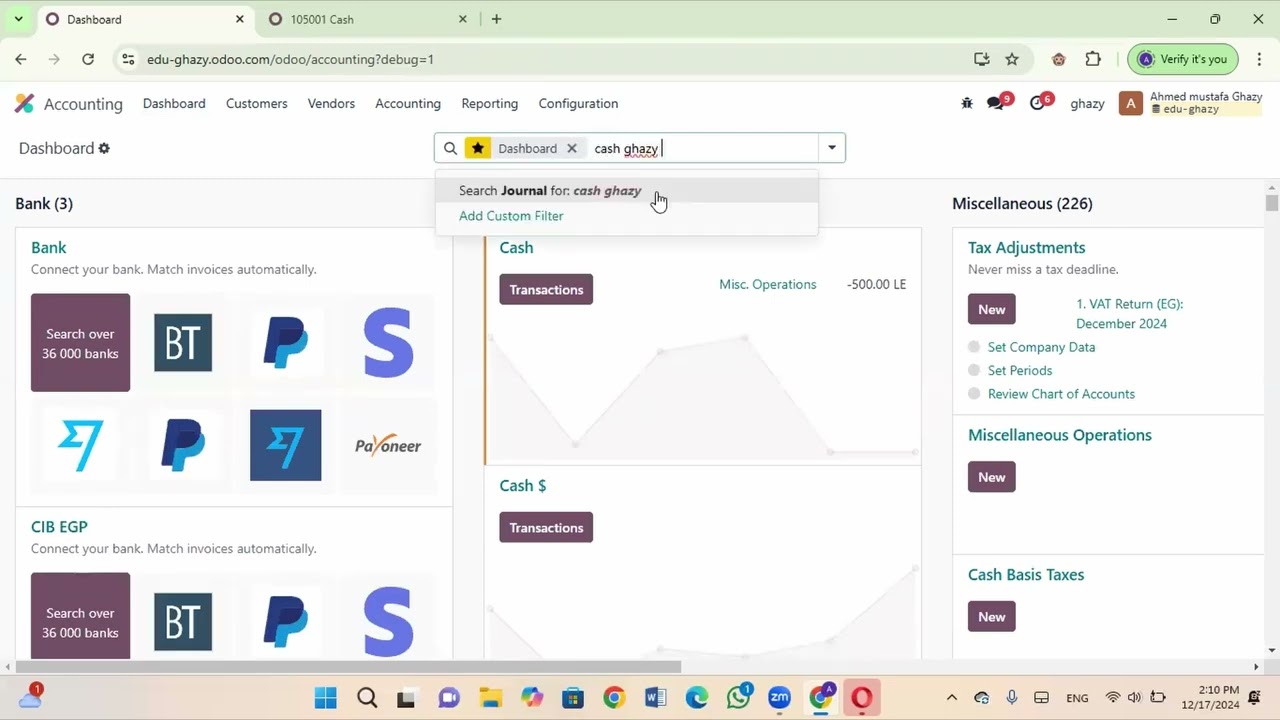Open Vendors menu
Screen dimensions: 1280x720
[x=331, y=103]
